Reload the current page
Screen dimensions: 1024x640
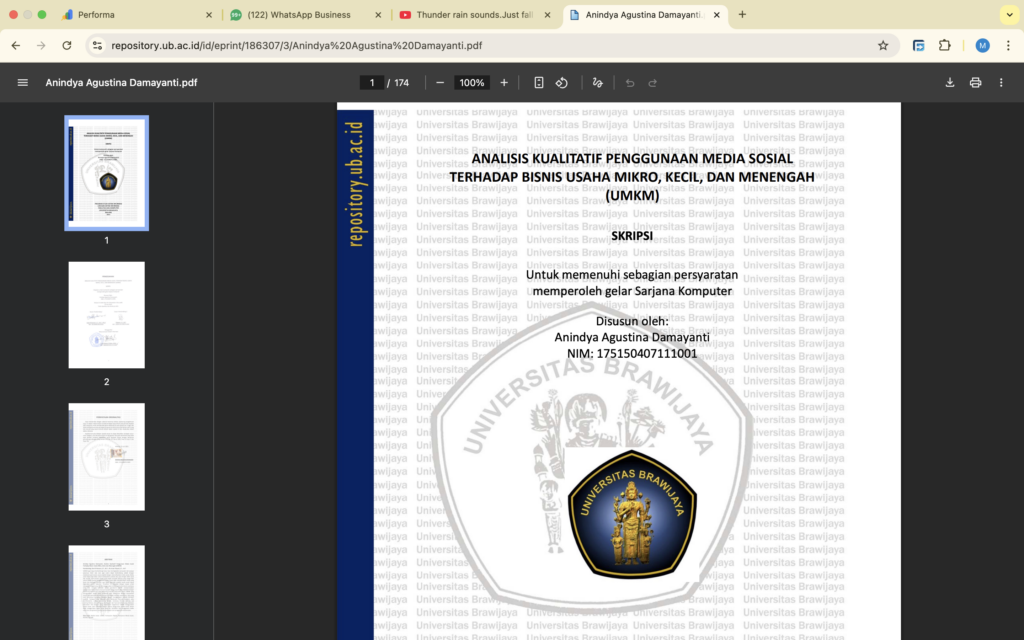(x=67, y=45)
